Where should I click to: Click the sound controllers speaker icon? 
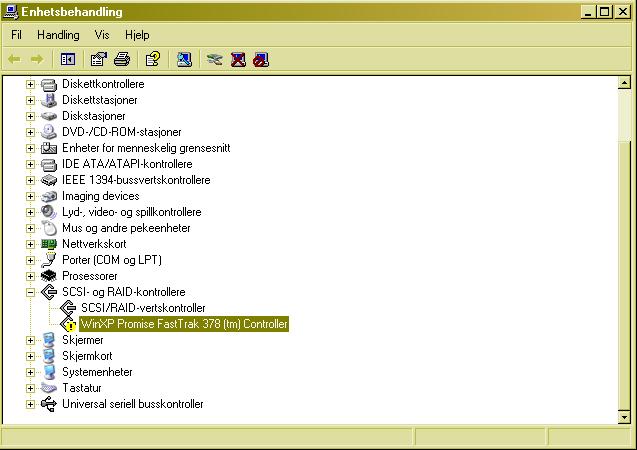pyautogui.click(x=49, y=212)
